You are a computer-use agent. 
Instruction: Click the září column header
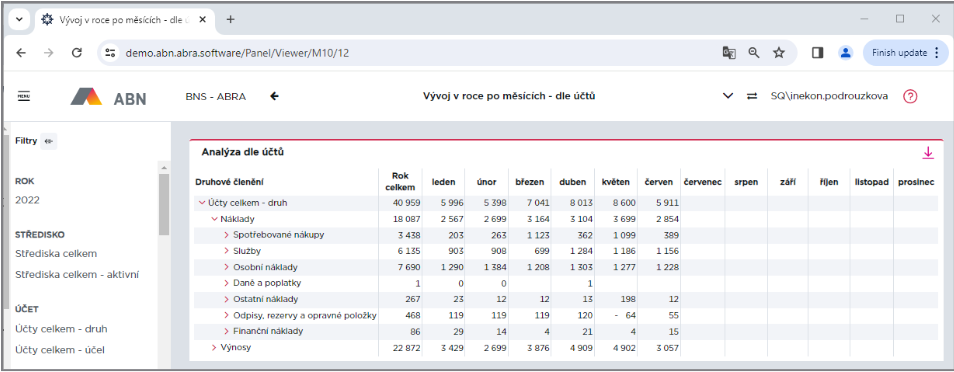click(x=789, y=181)
